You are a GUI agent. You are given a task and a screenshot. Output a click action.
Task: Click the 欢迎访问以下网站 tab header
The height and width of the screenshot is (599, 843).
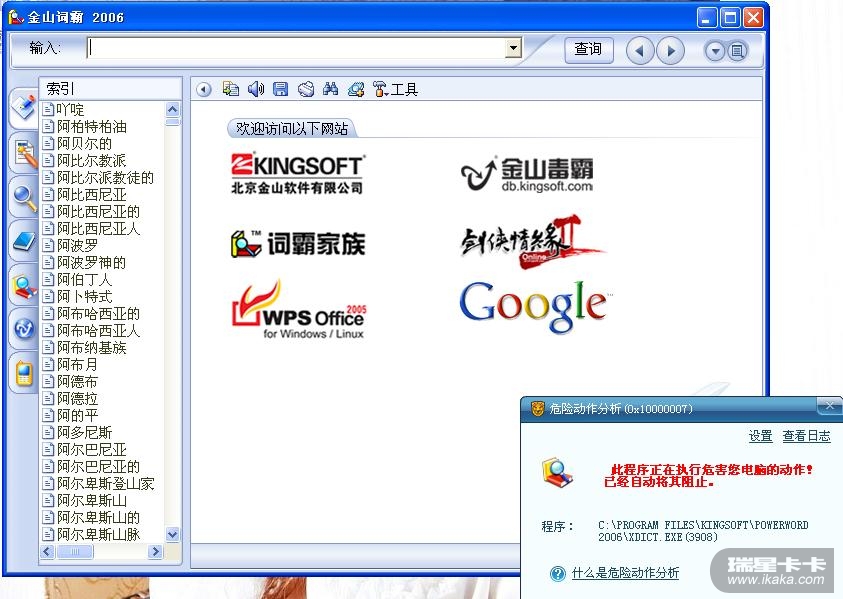[x=292, y=129]
